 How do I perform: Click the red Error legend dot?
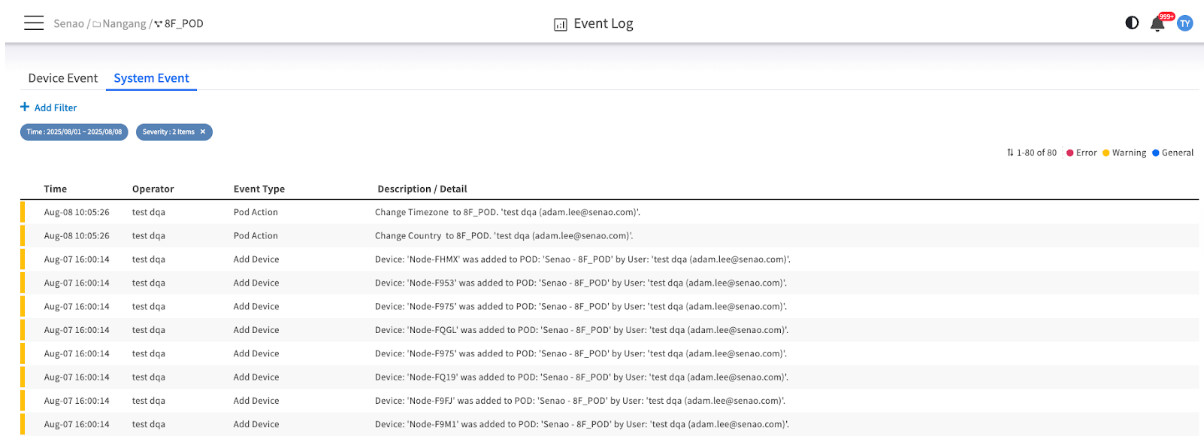1069,153
